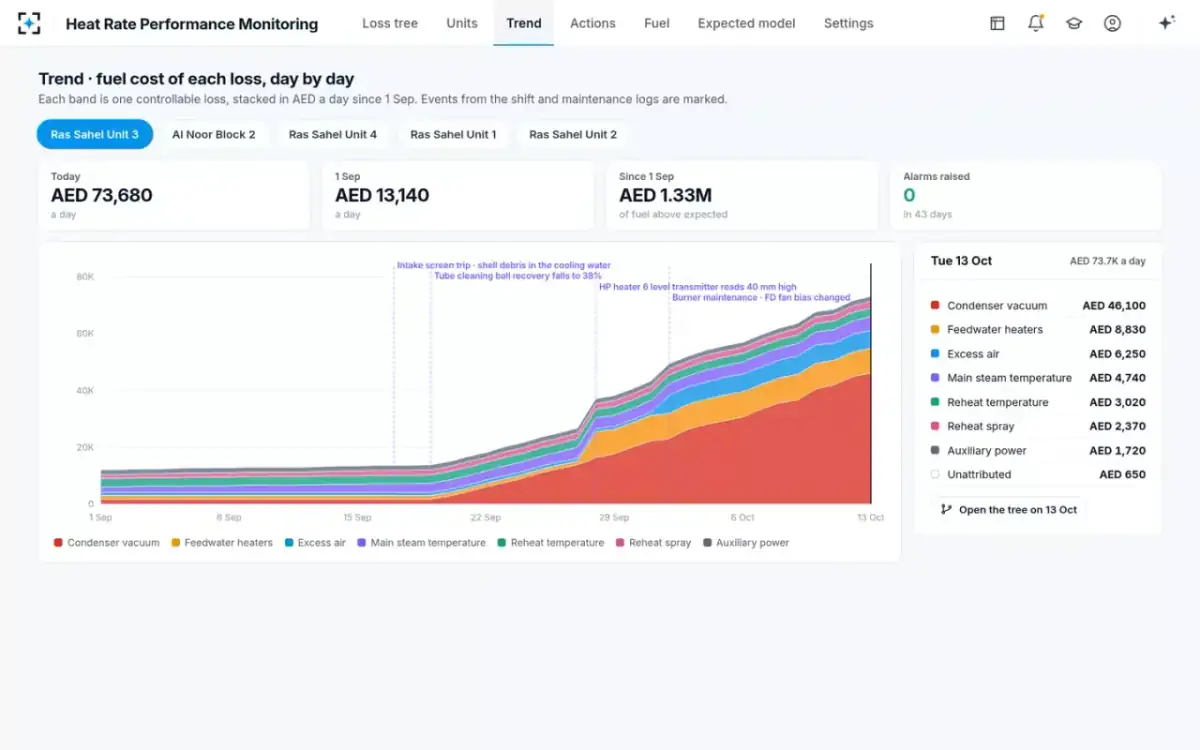Click 29 Sep x-axis label
Image resolution: width=1200 pixels, height=750 pixels.
614,518
